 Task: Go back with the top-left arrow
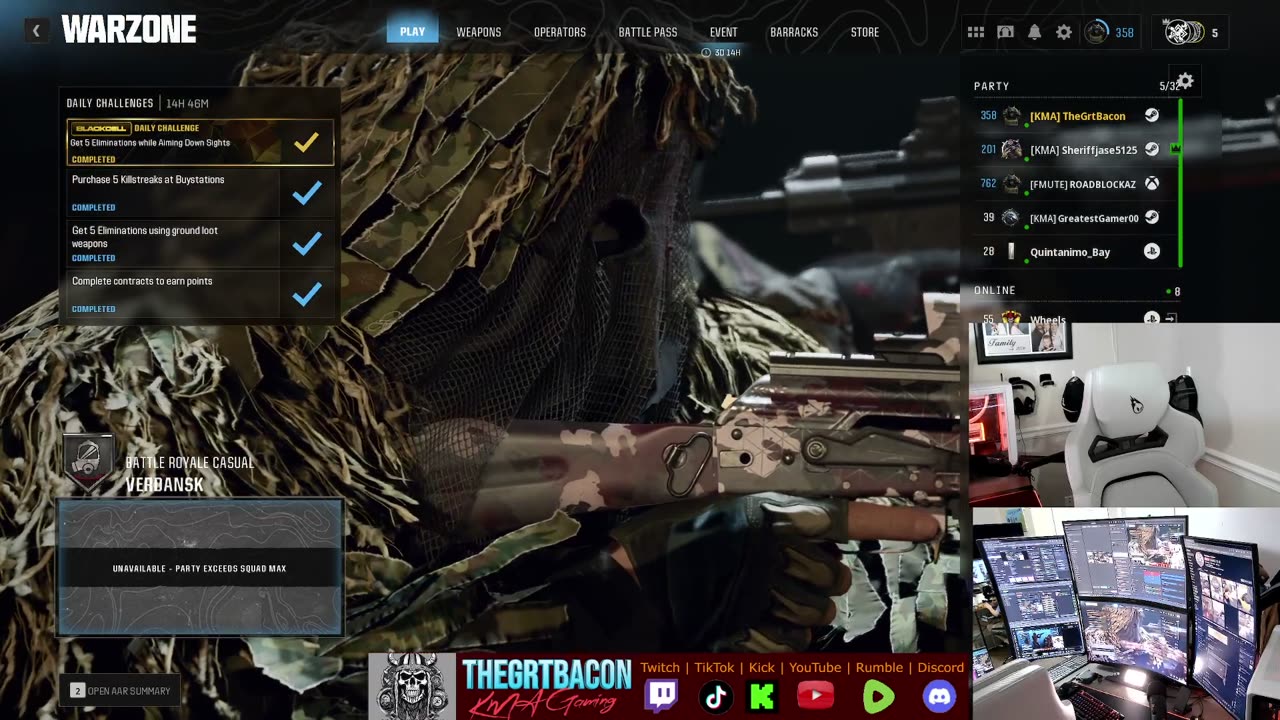click(36, 31)
